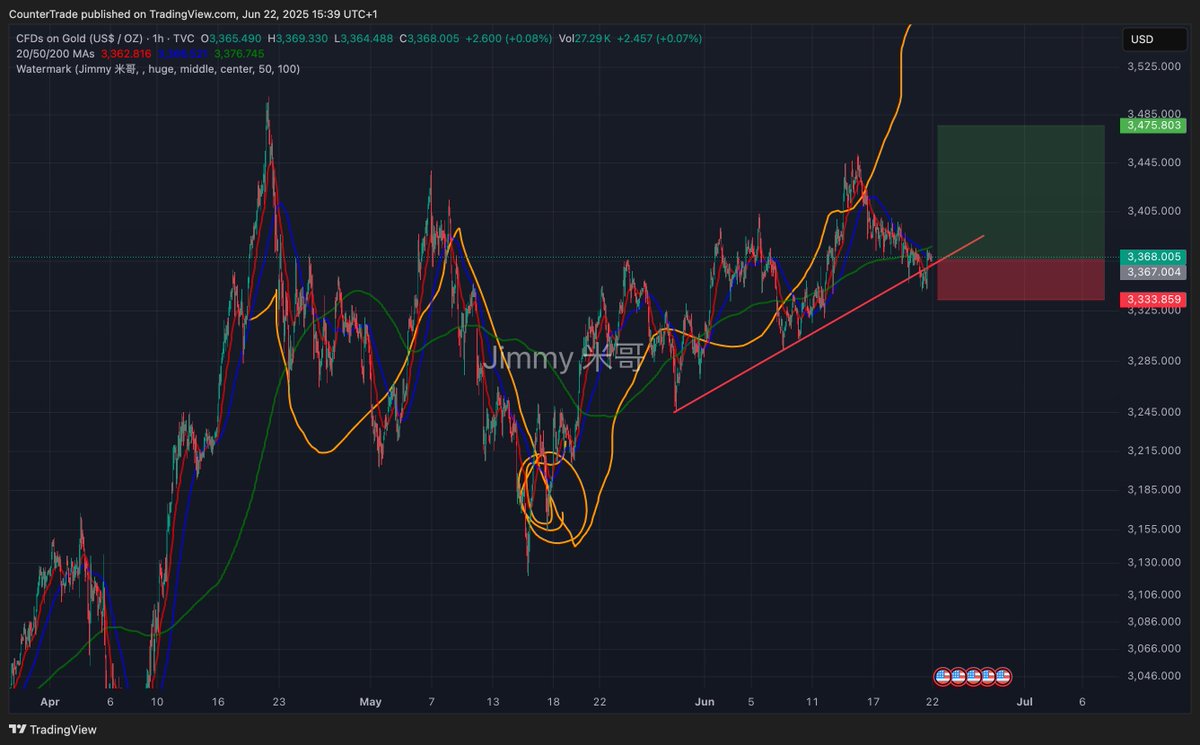Click date label 17 on time axis
The image size is (1200, 745).
click(x=873, y=702)
